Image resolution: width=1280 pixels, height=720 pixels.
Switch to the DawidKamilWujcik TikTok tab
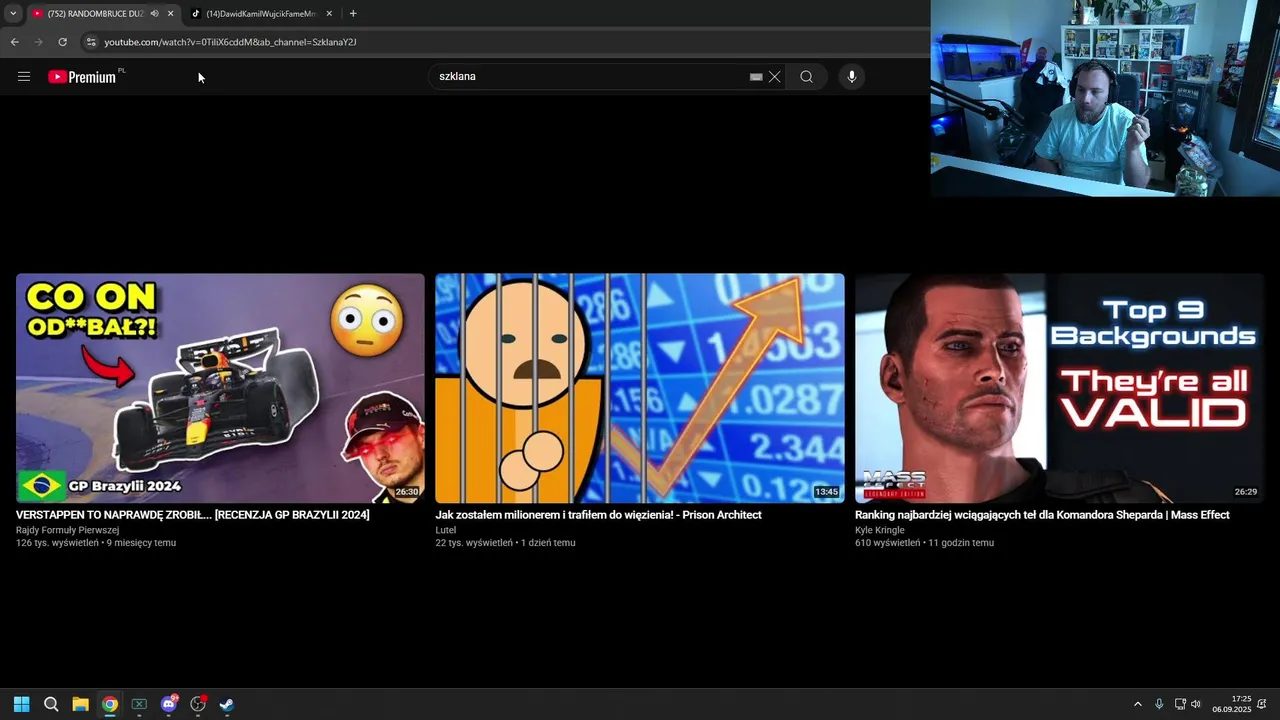tap(260, 14)
